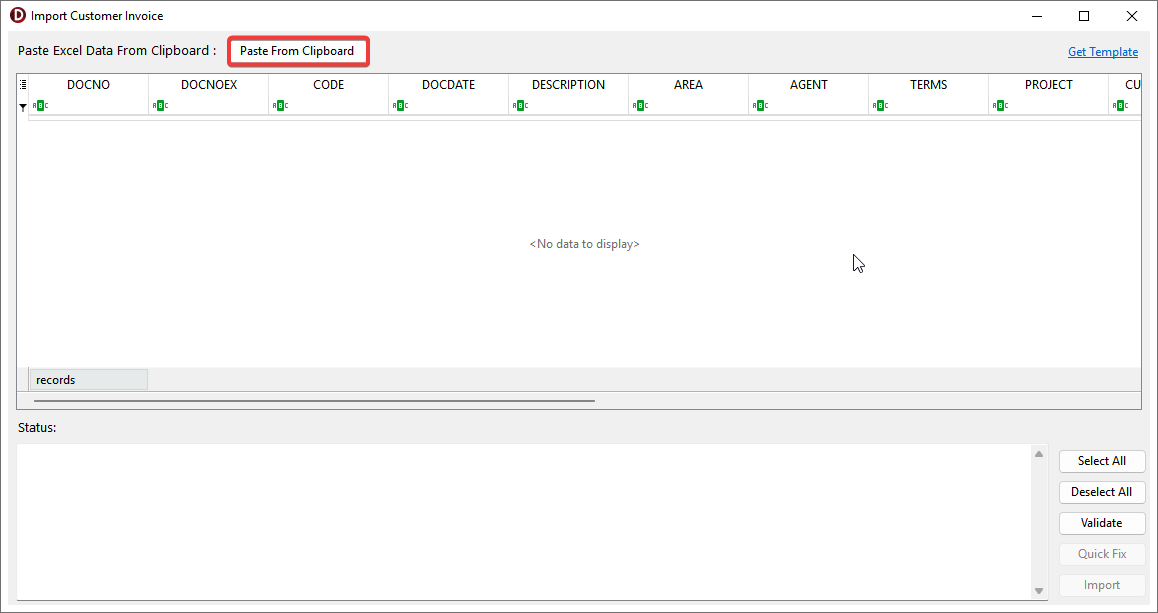Click the DOCDATE filter condition icon

click(x=400, y=106)
